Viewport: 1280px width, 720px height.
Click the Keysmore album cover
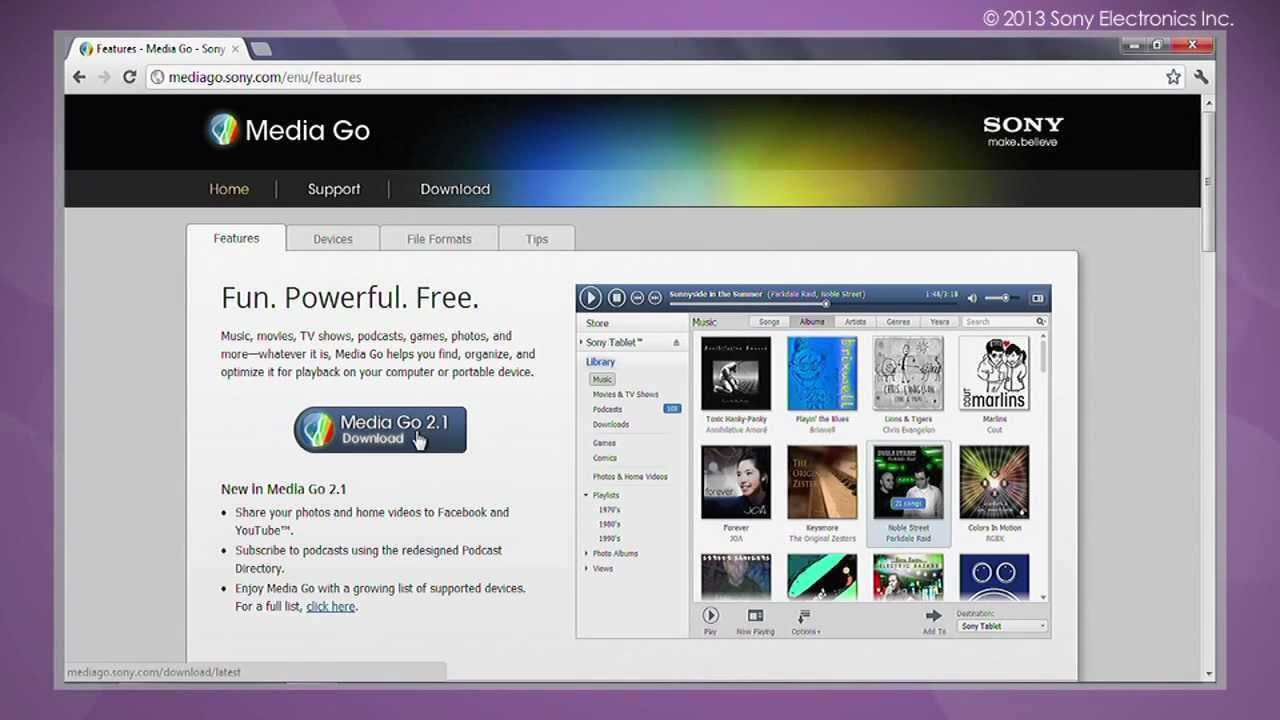click(822, 483)
